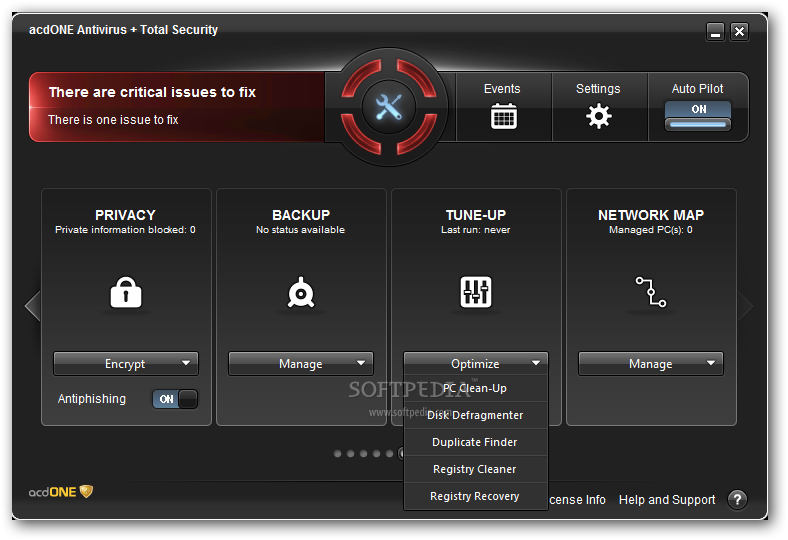Choose Duplicate Finder menu entry
The image size is (788, 540).
(x=475, y=443)
